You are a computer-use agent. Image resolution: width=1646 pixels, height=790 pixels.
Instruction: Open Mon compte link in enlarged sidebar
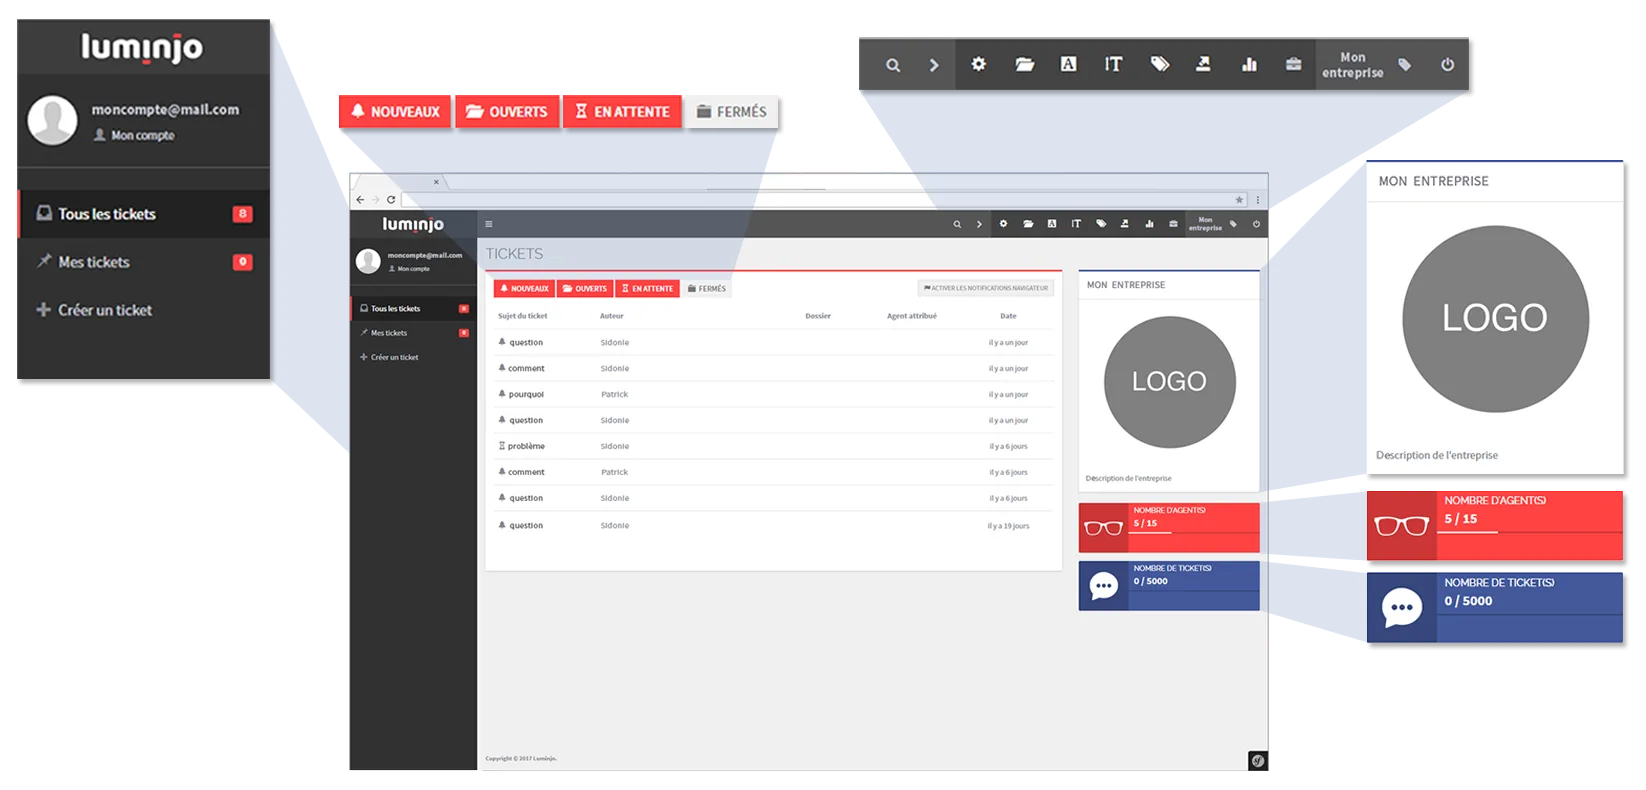134,135
